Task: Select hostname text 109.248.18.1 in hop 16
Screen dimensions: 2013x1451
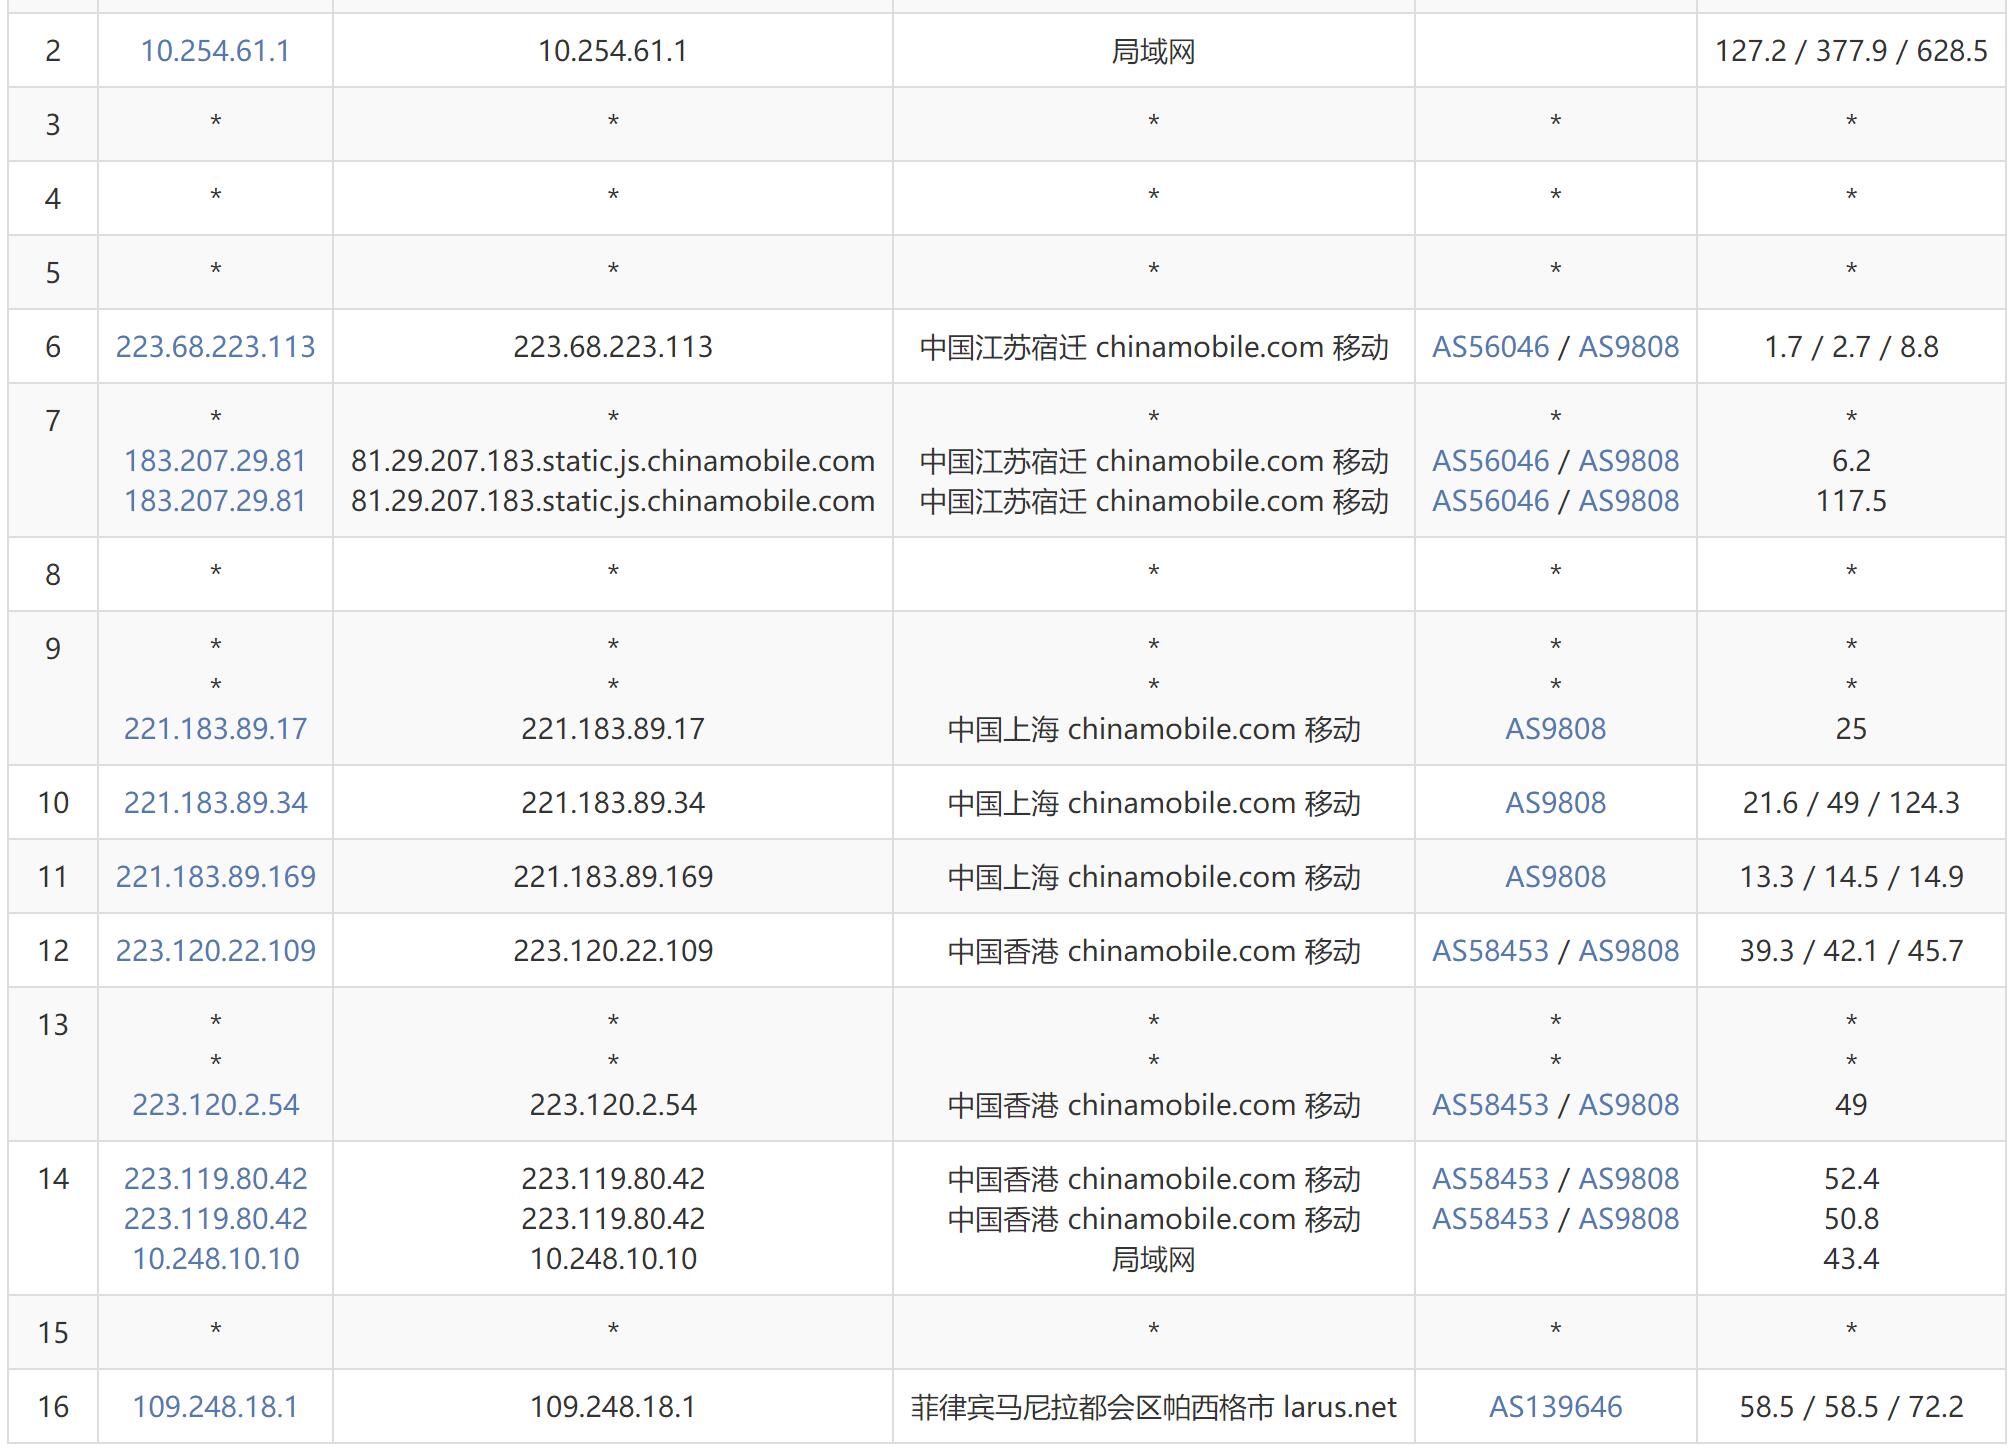Action: pos(613,1407)
